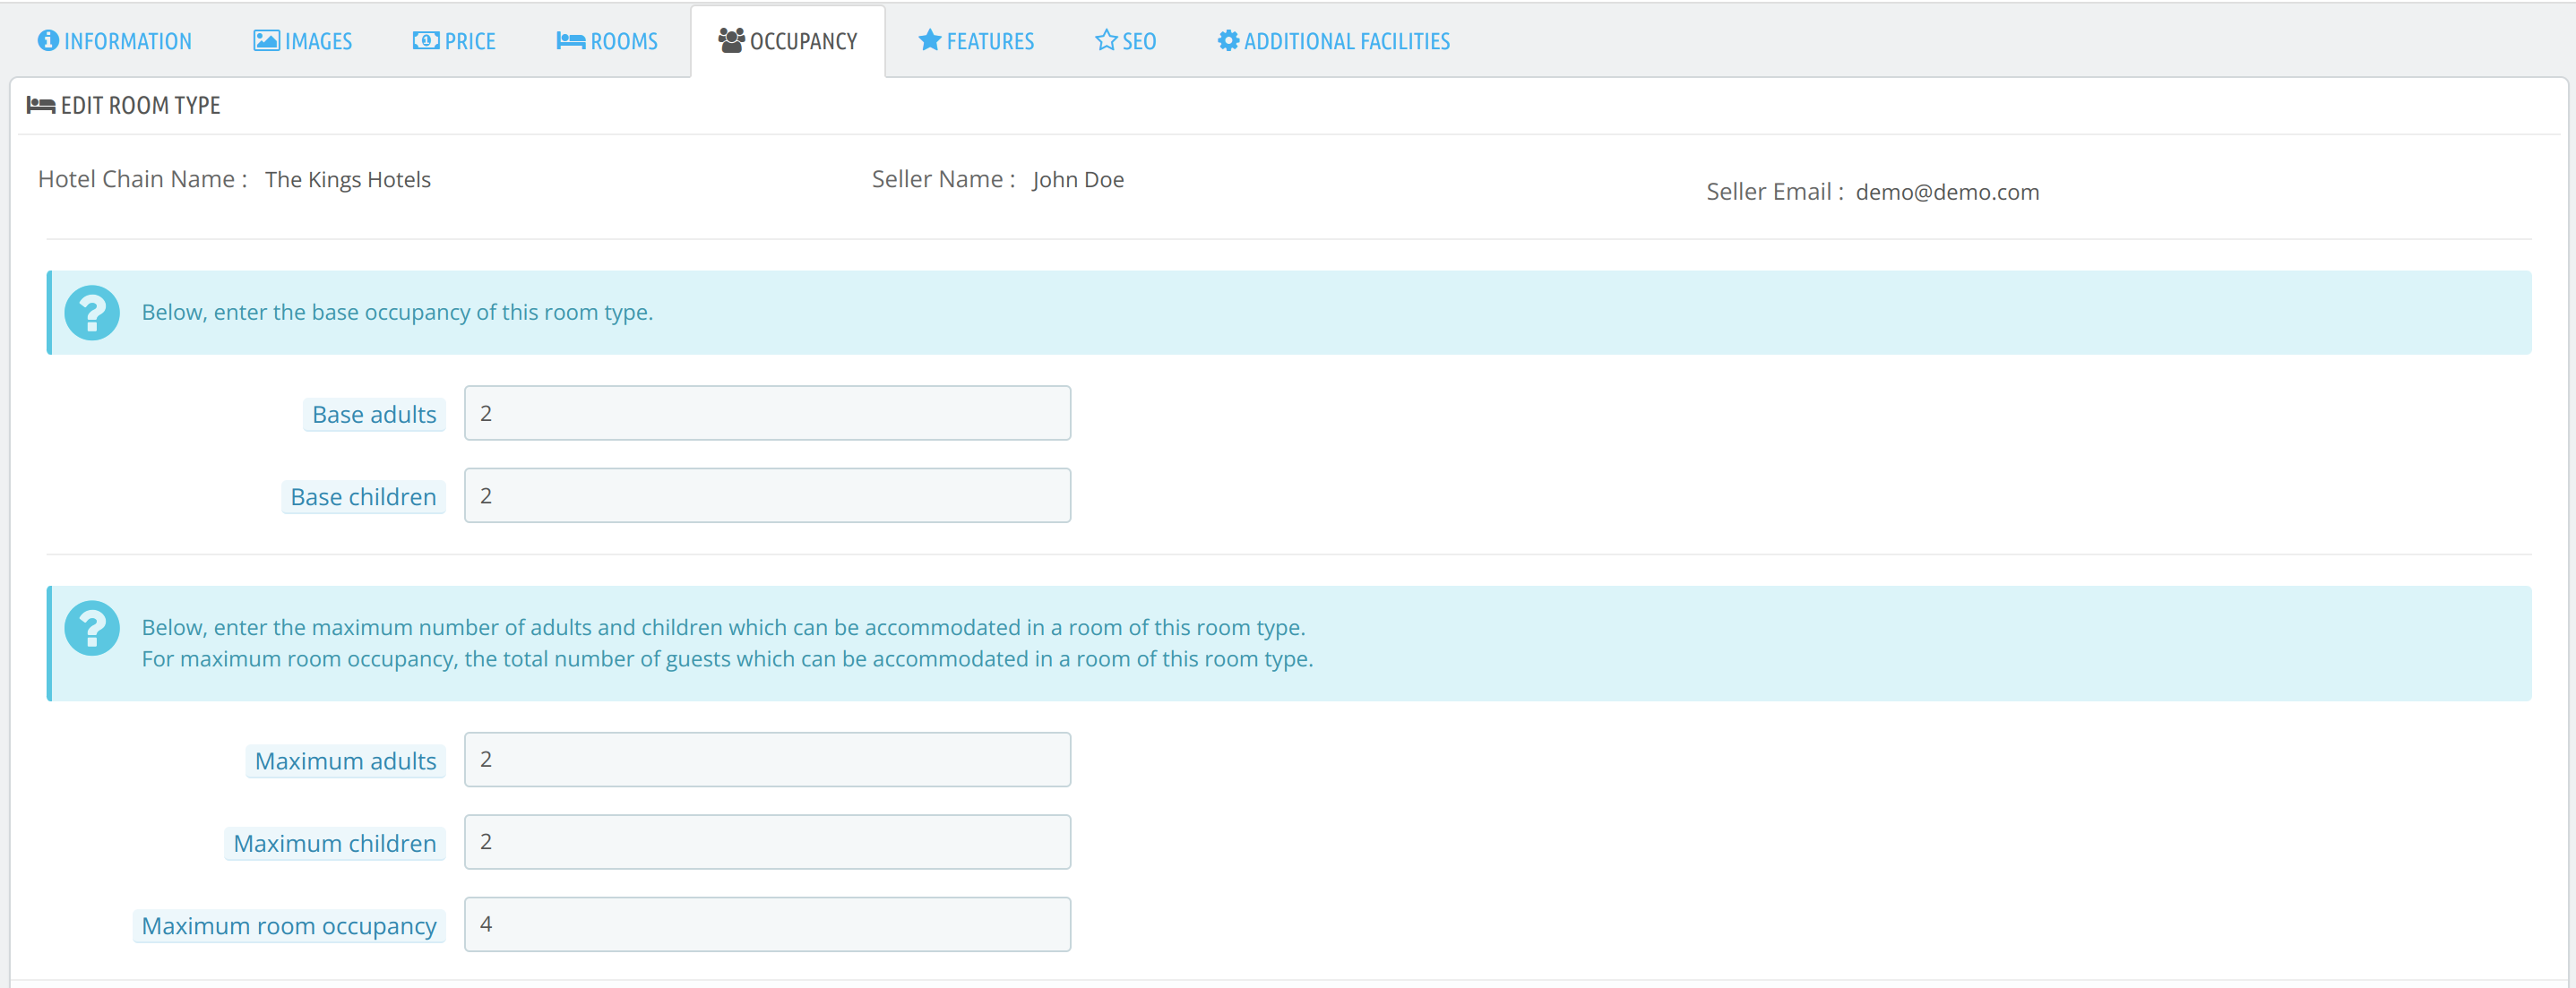
Task: Click the help icon in base occupancy notice
Action: point(92,313)
